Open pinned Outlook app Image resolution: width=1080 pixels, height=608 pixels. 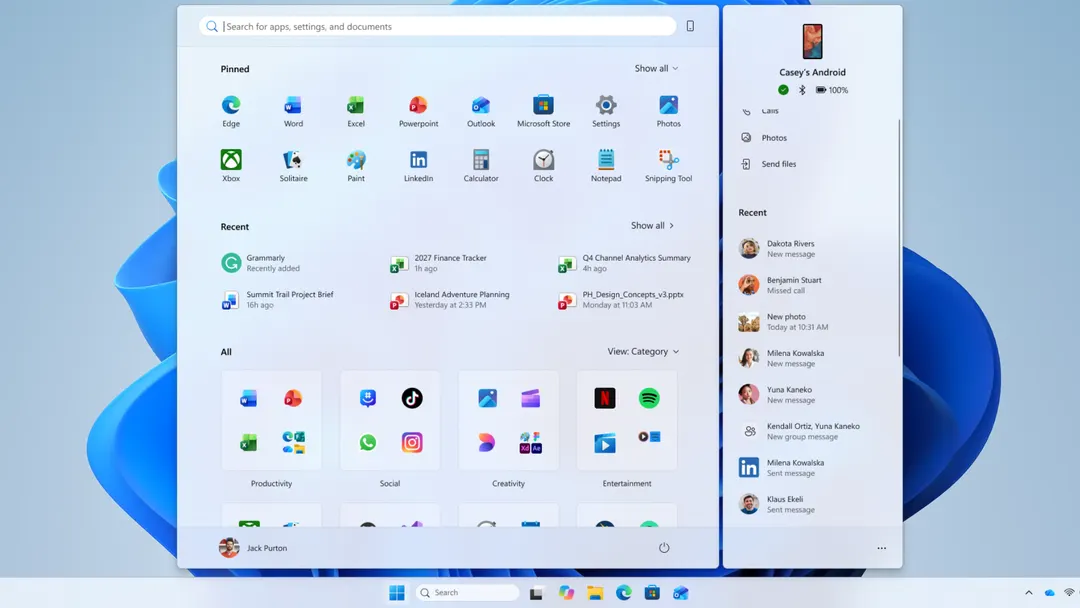(481, 111)
